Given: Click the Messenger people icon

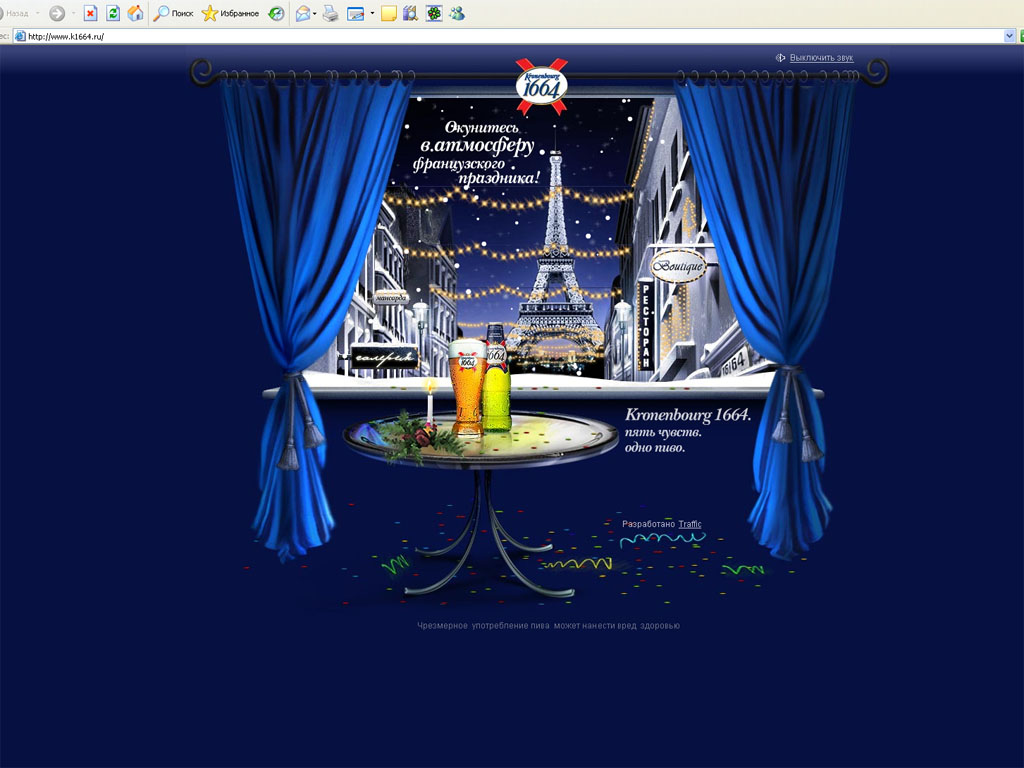Looking at the screenshot, I should coord(457,13).
